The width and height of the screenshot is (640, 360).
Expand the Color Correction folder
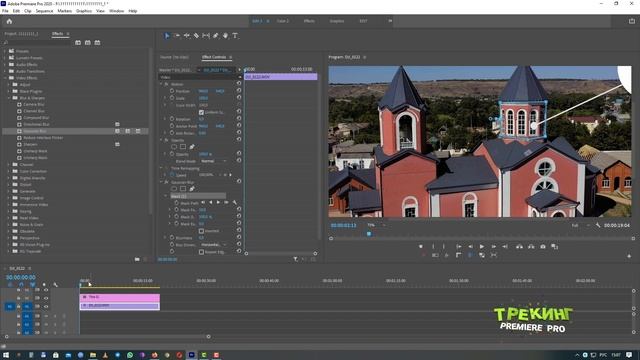9,171
